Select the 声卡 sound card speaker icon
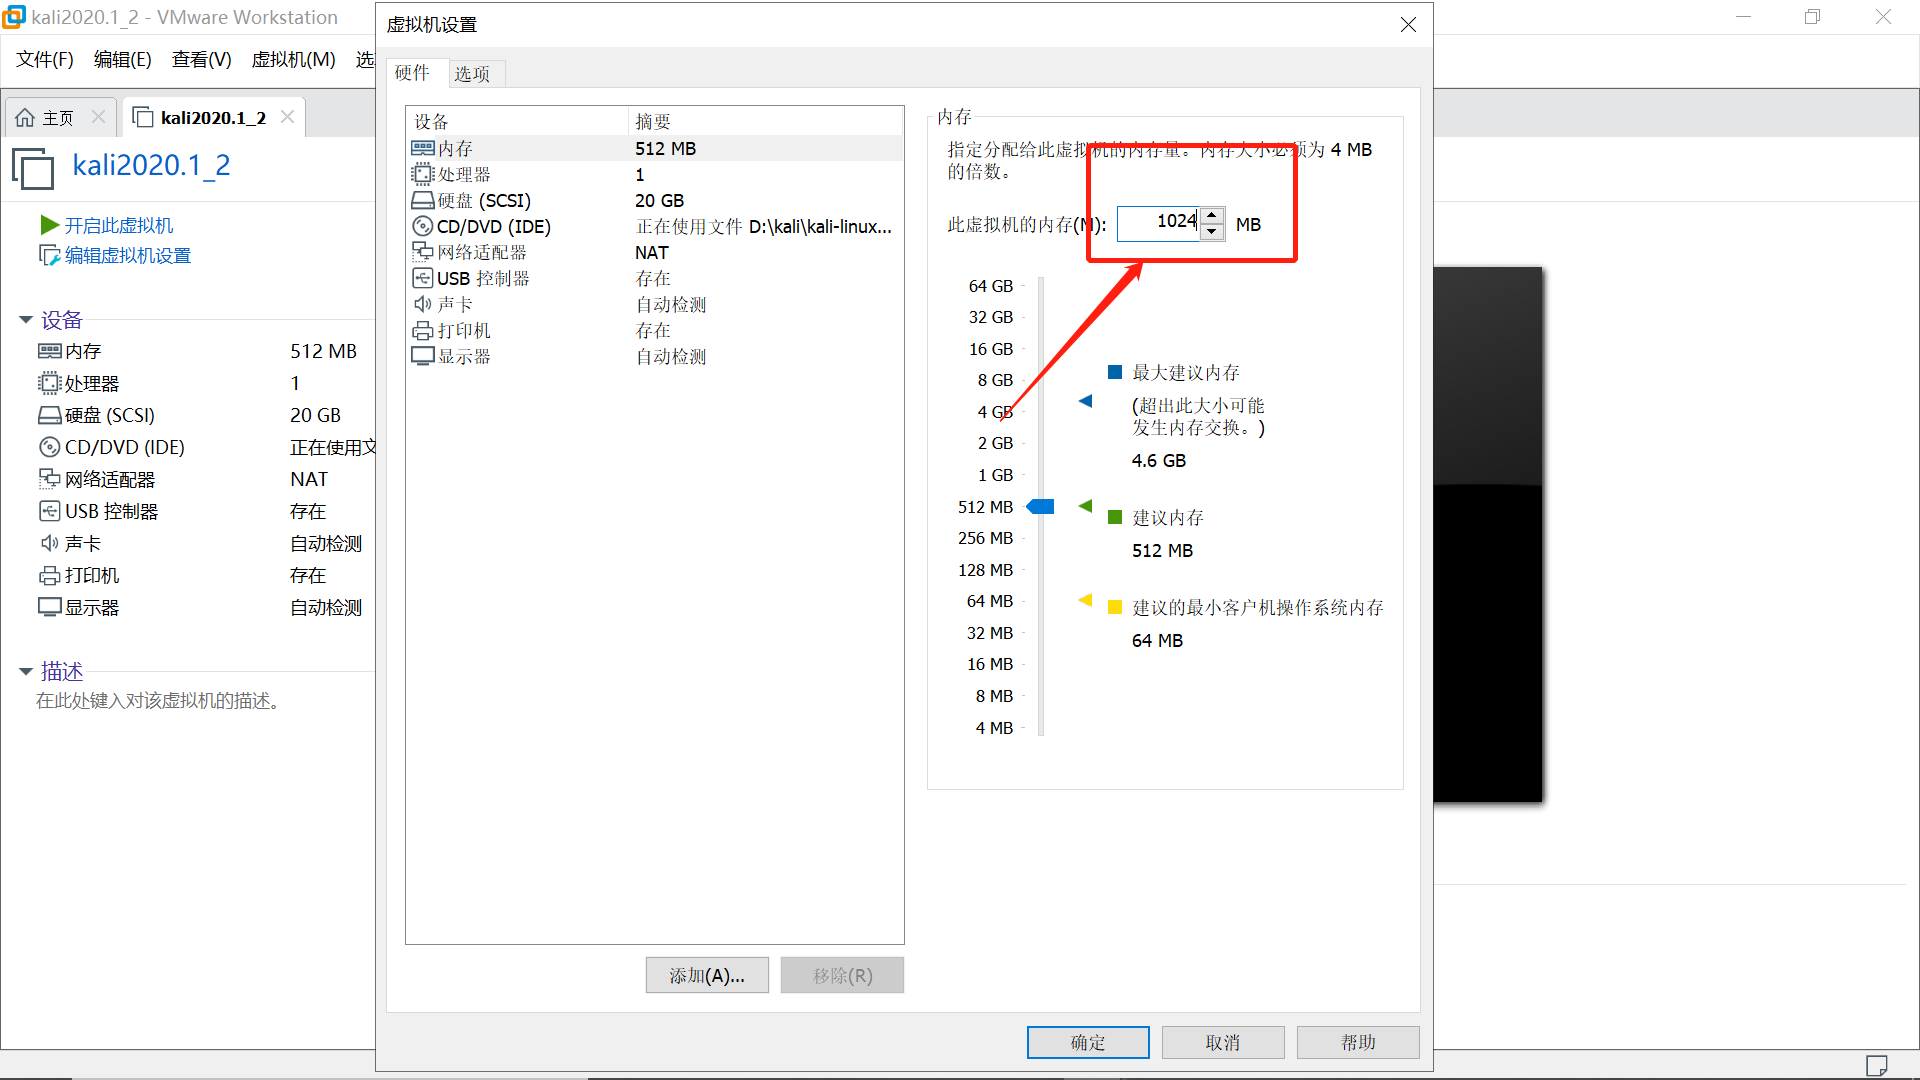The image size is (1920, 1080). 422,304
